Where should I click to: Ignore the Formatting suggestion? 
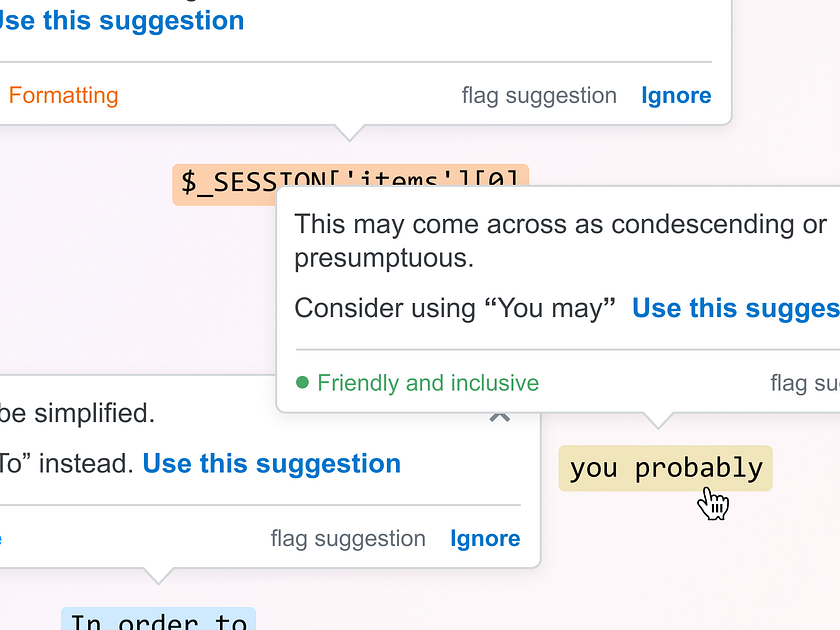click(x=676, y=96)
